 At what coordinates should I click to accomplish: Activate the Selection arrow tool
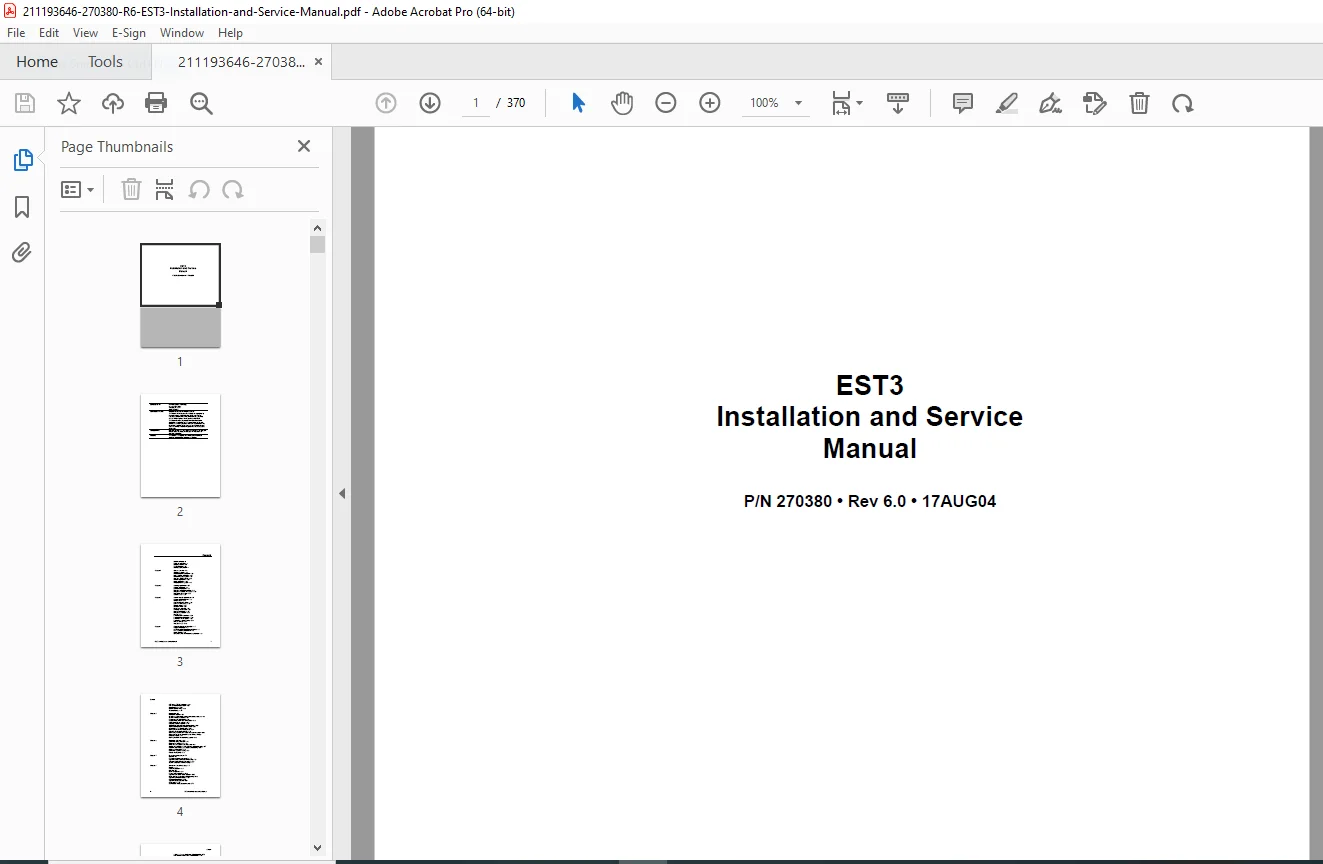click(x=578, y=103)
